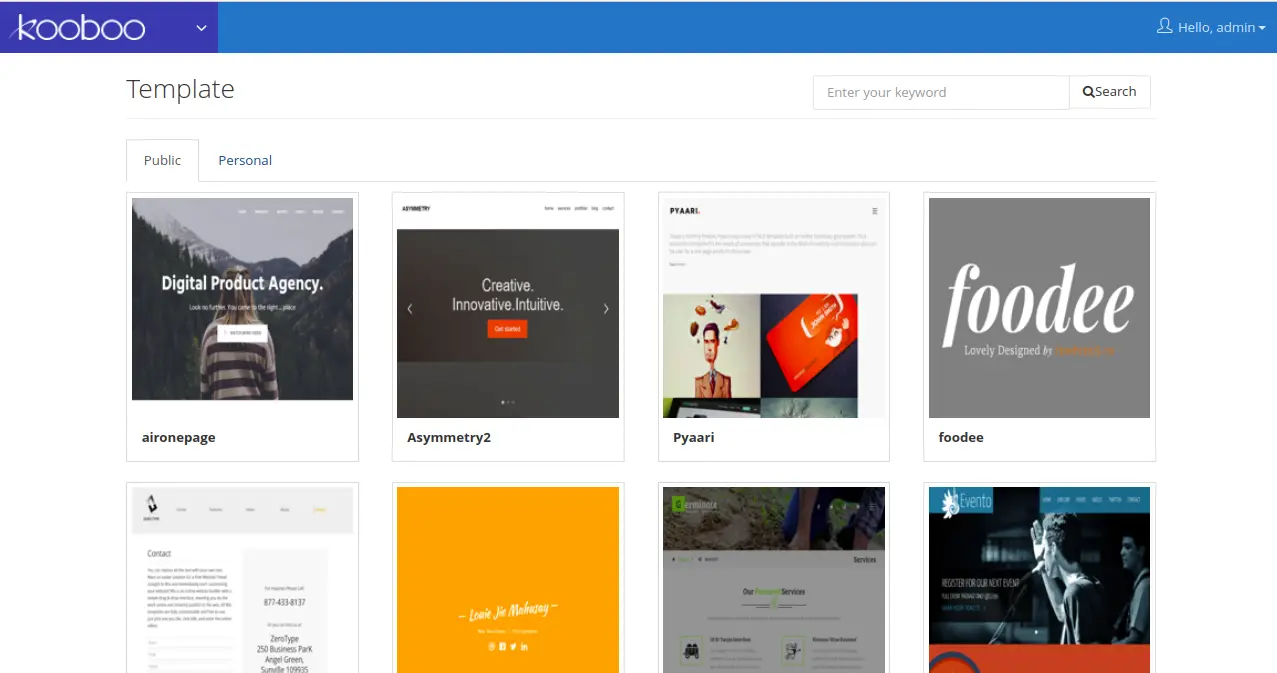The width and height of the screenshot is (1277, 673).
Task: Choose the foodee template thumbnail
Action: tap(1039, 308)
